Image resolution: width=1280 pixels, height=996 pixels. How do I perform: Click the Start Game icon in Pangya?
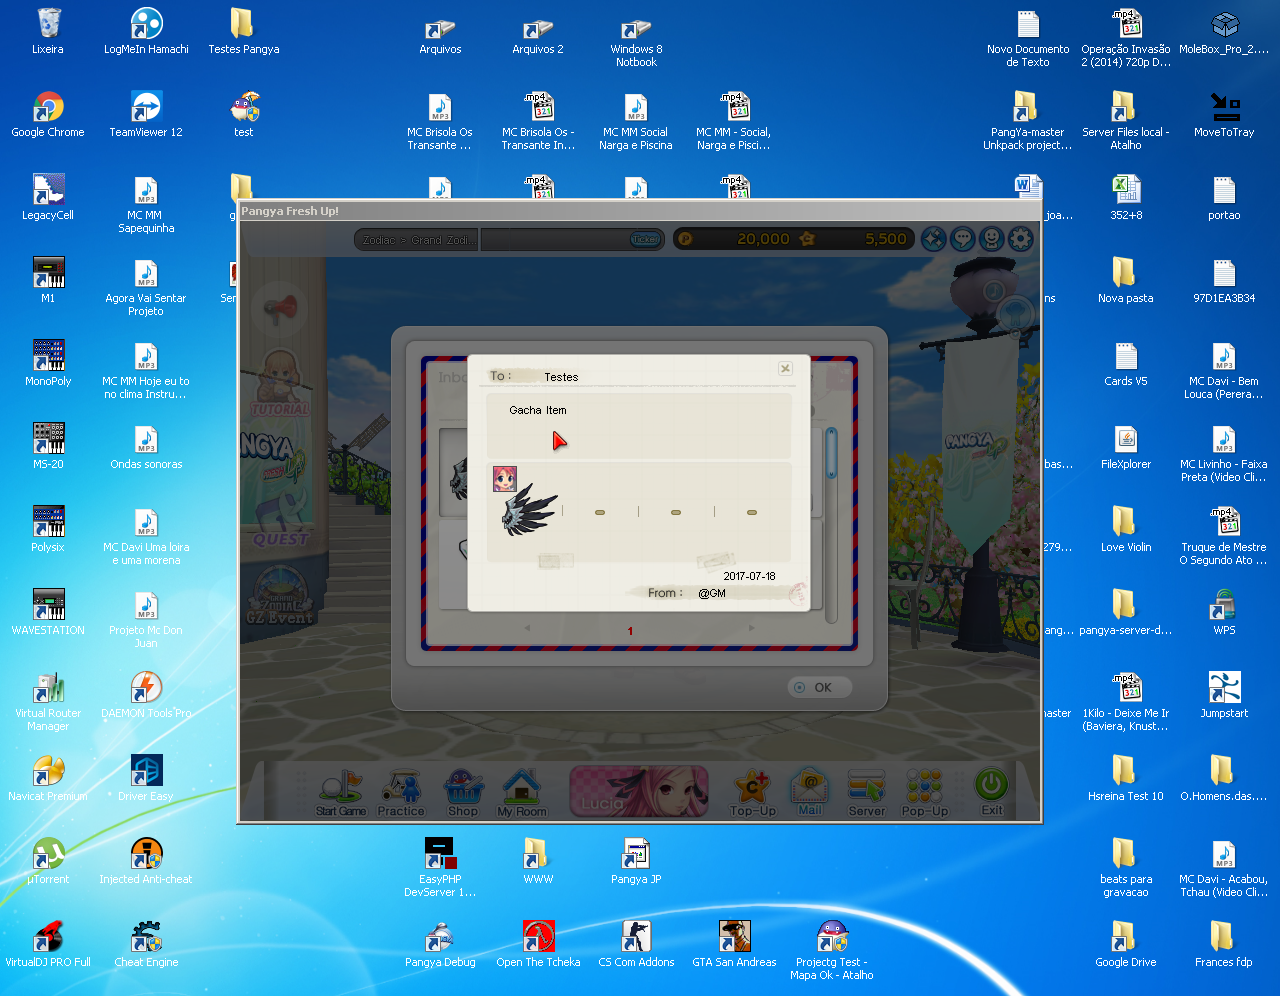tap(341, 793)
